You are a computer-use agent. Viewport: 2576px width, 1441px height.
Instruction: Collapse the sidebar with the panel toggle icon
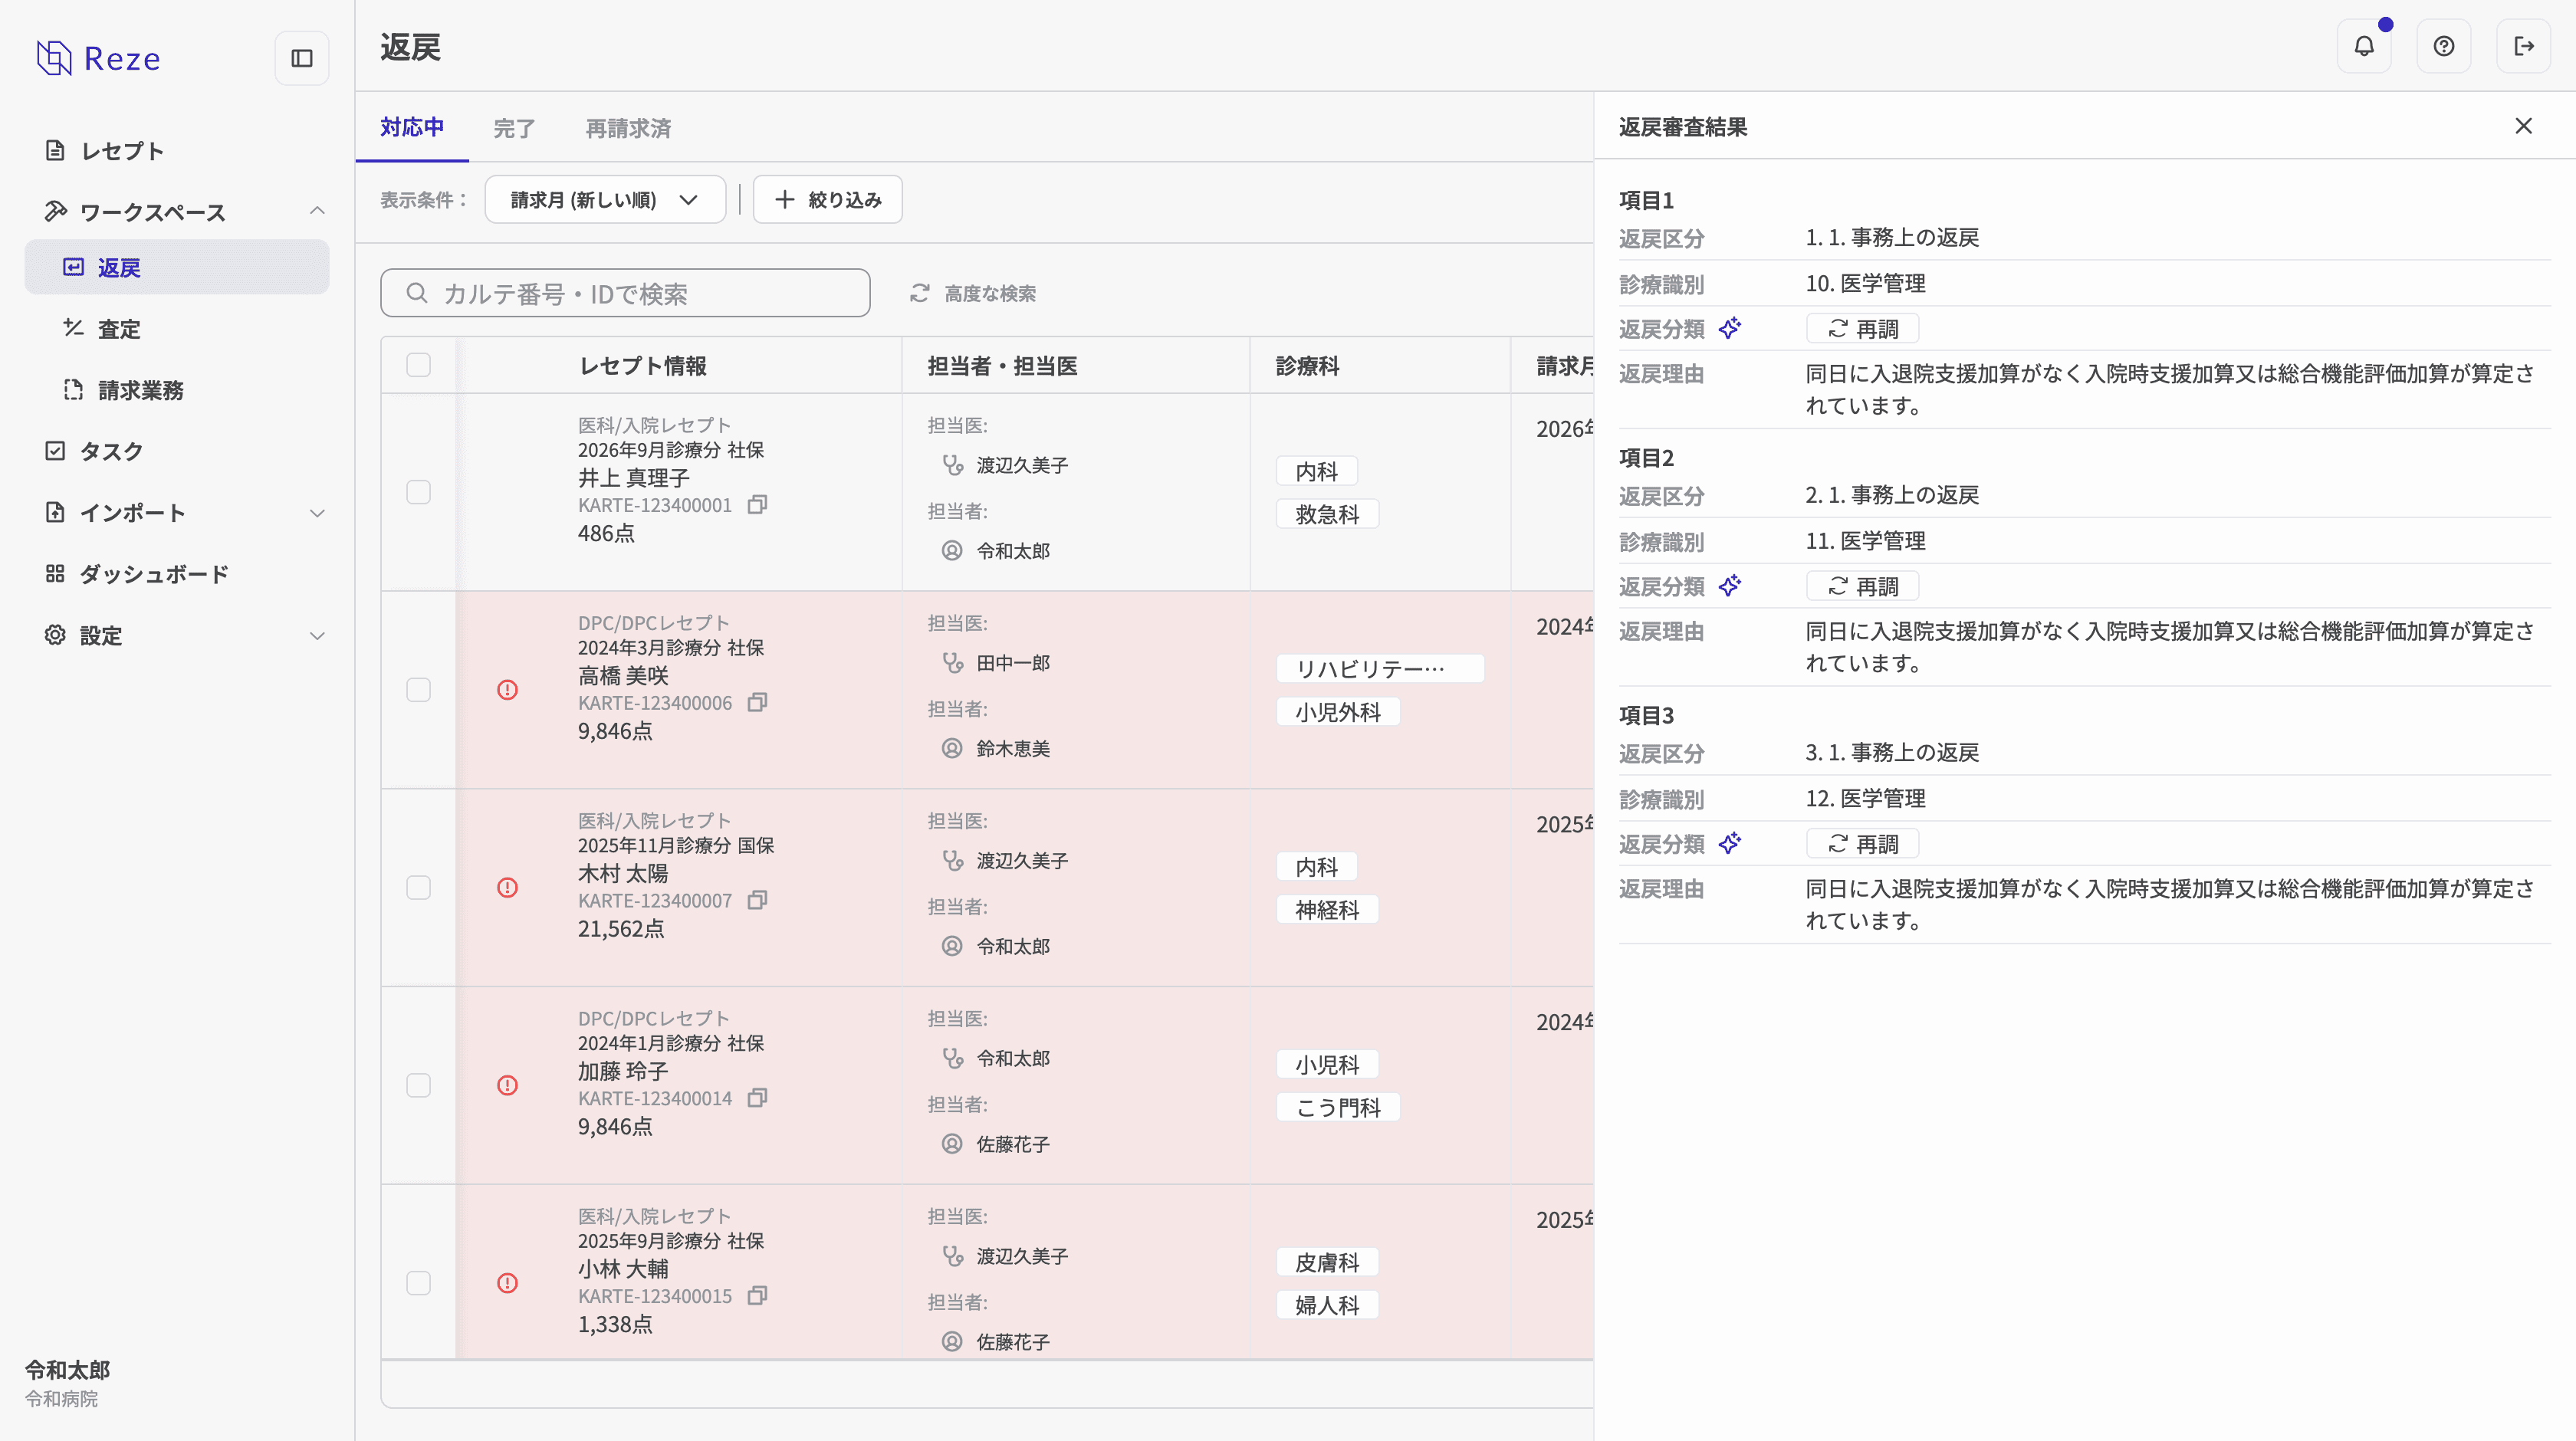coord(301,58)
